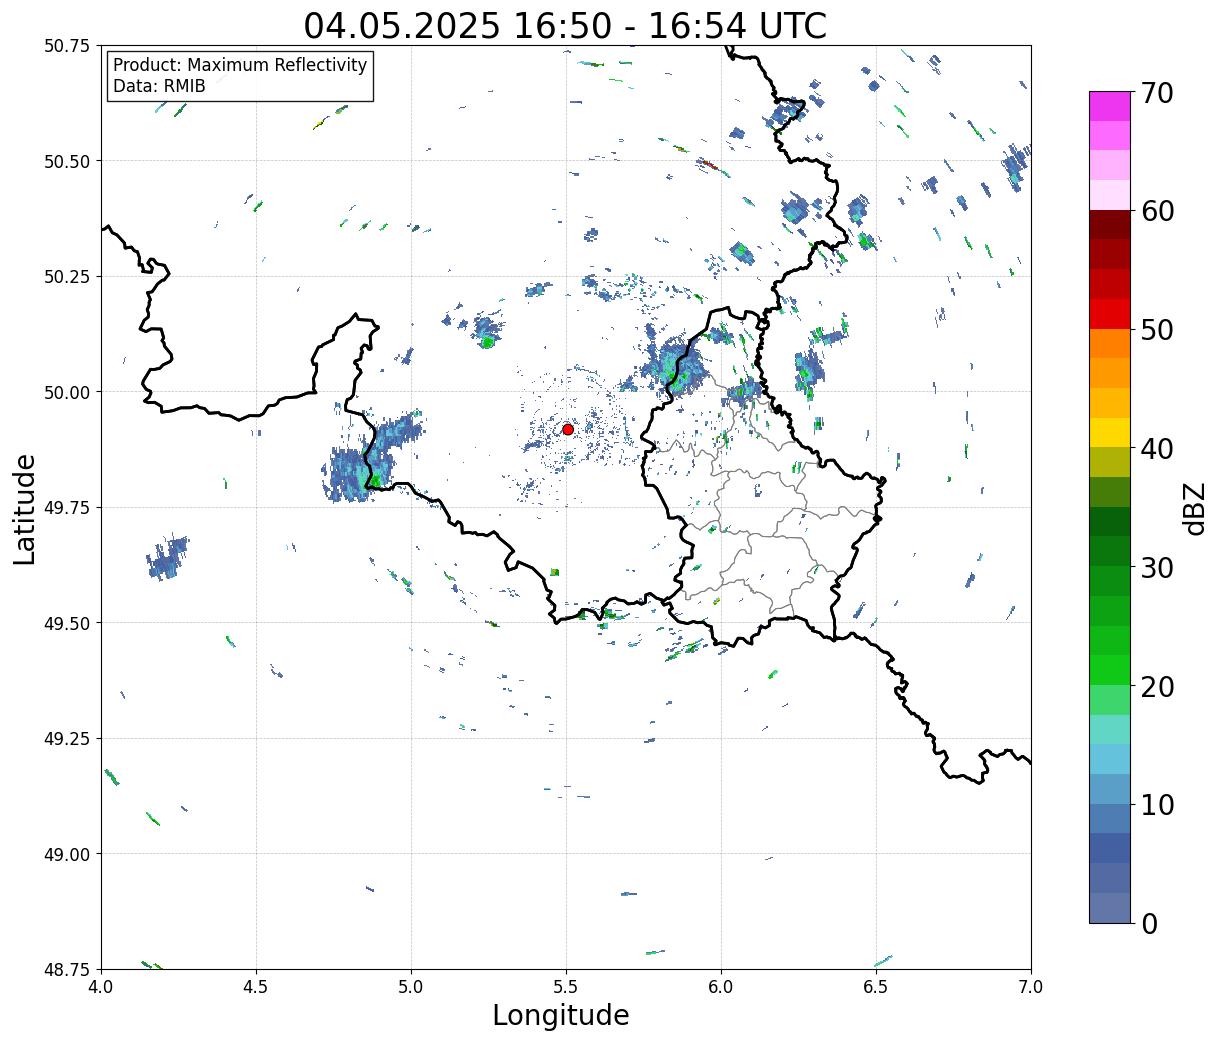Click the bright green 20 dBZ swatch
The width and height of the screenshot is (1219, 1040).
coord(1110,670)
